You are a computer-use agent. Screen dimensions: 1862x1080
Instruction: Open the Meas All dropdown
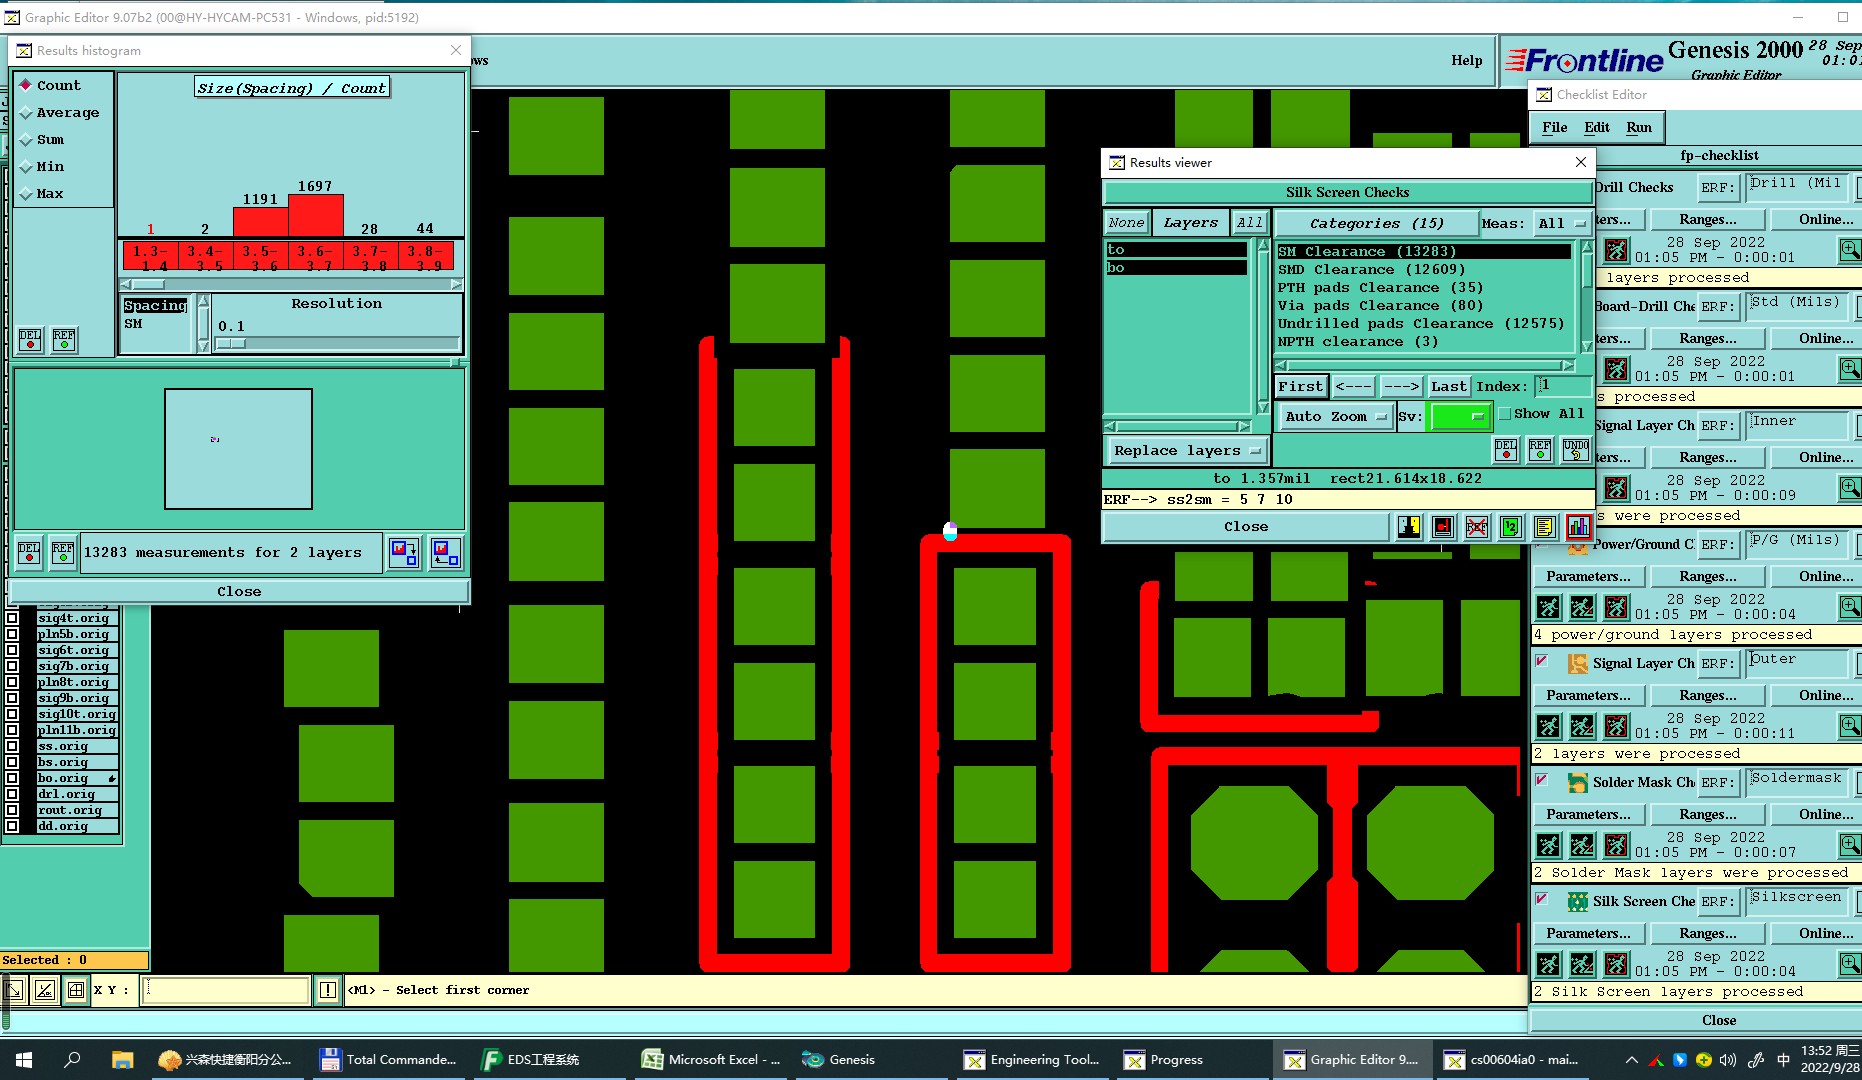pos(1563,224)
